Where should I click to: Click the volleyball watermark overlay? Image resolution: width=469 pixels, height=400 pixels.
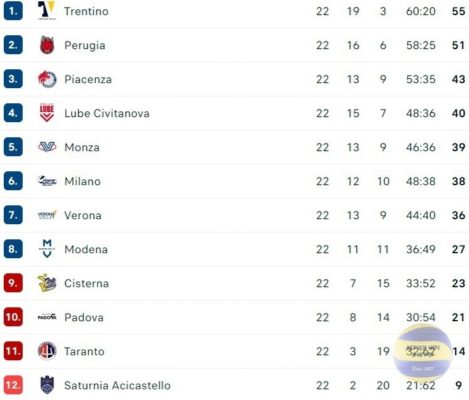click(422, 353)
